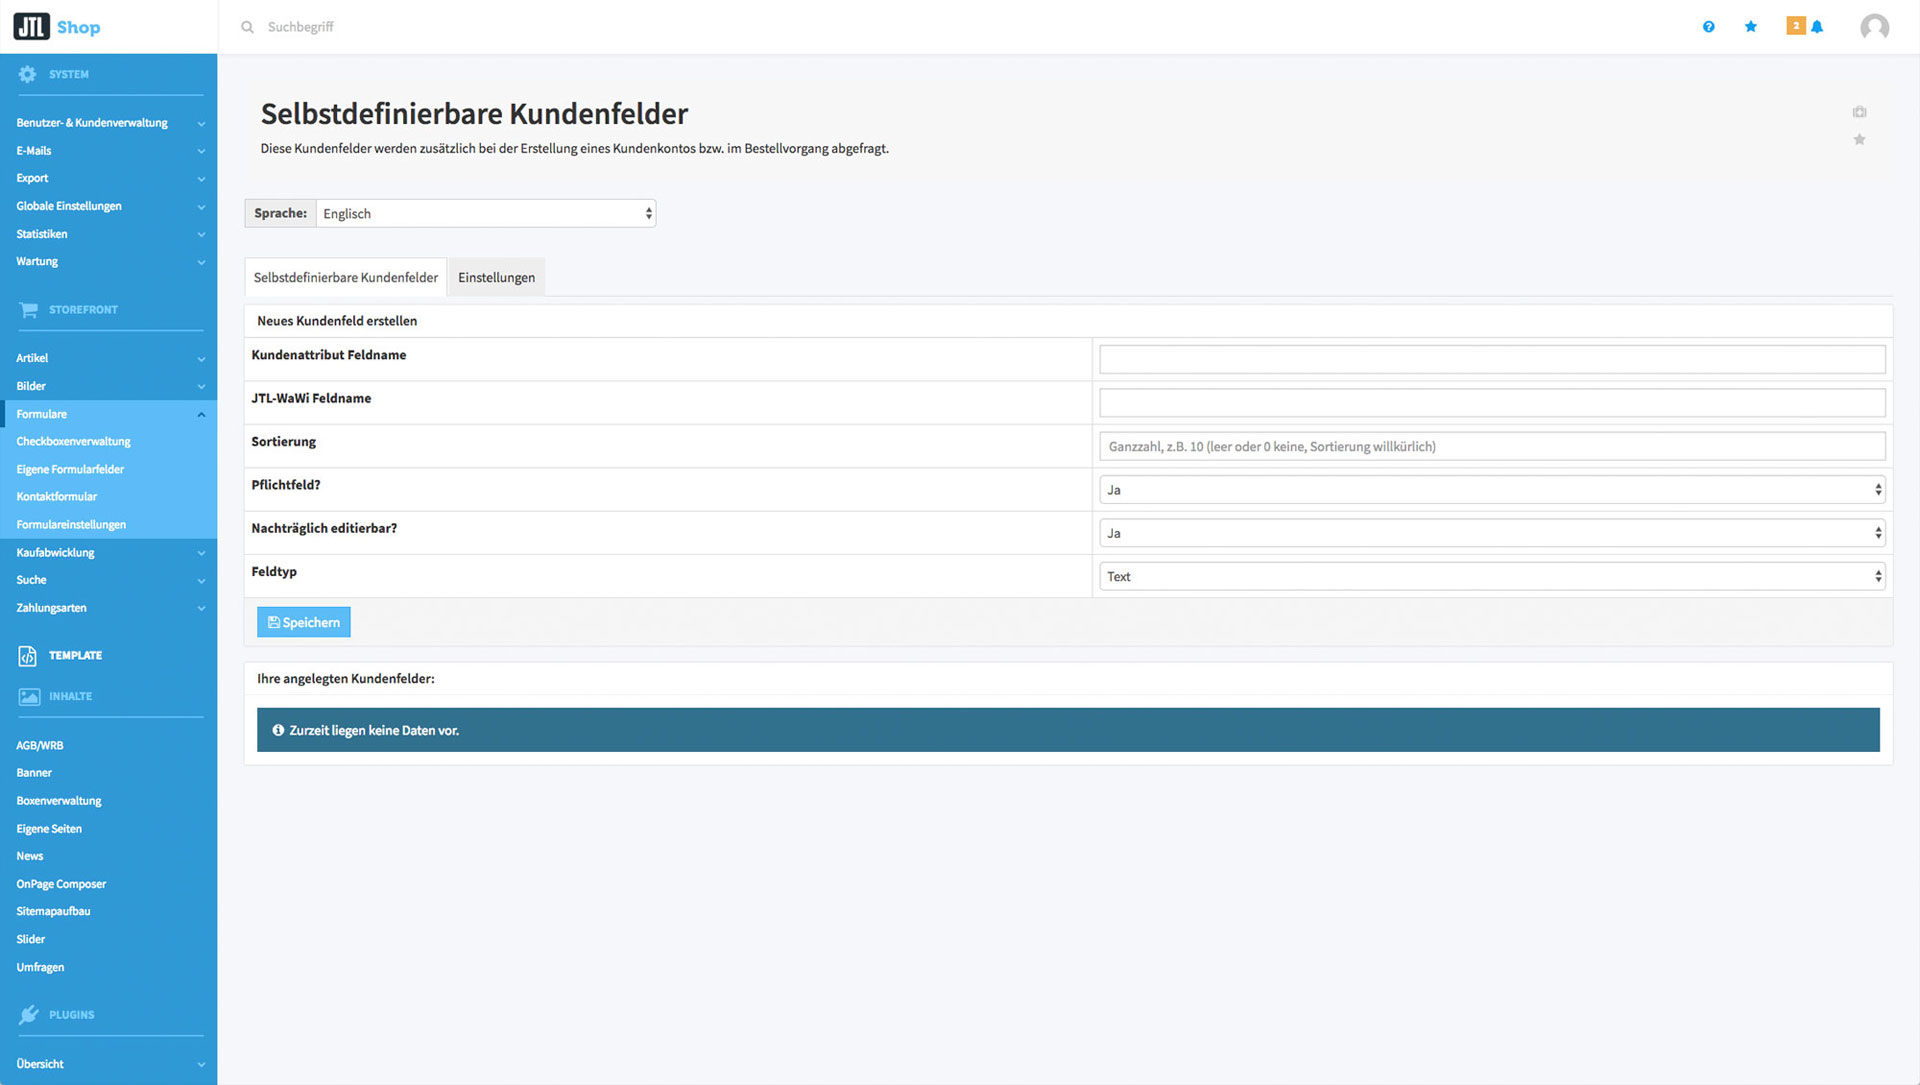1920x1085 pixels.
Task: Open Kontaktformular in sidebar
Action: click(56, 497)
